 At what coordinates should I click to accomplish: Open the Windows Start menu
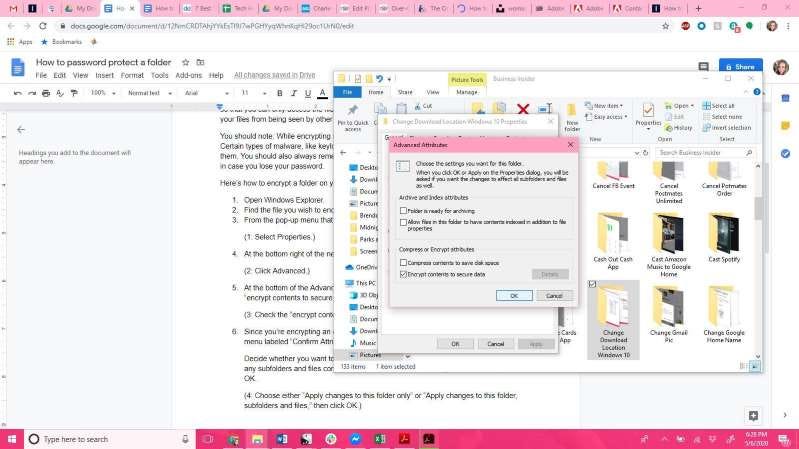click(12, 439)
